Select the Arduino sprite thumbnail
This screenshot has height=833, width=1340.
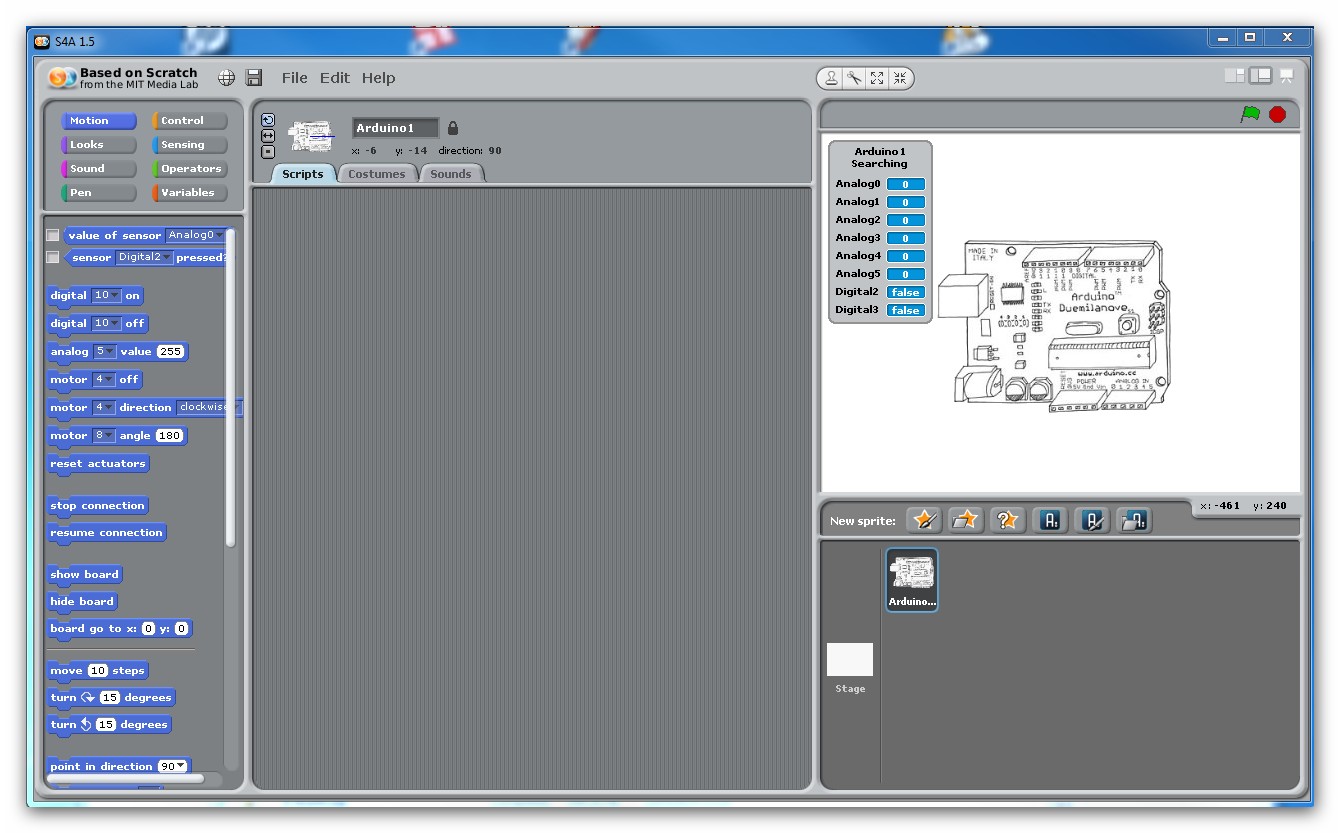[x=911, y=580]
